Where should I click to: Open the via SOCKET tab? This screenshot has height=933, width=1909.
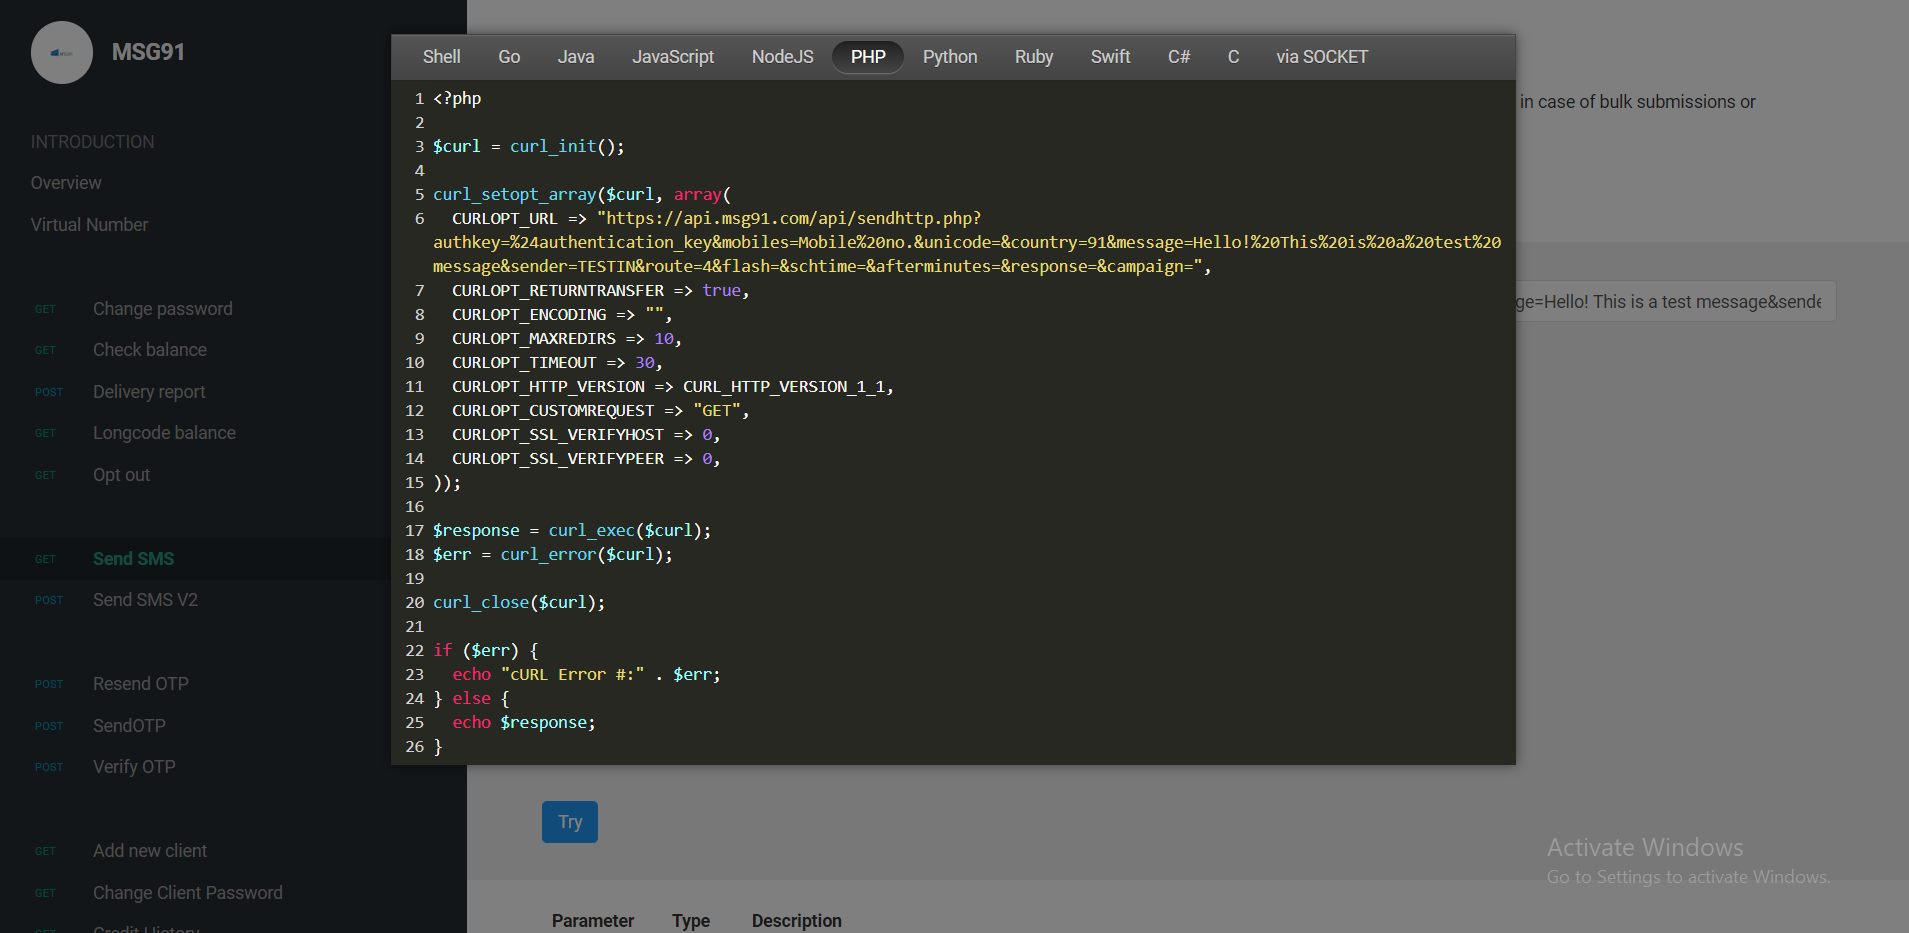point(1322,57)
